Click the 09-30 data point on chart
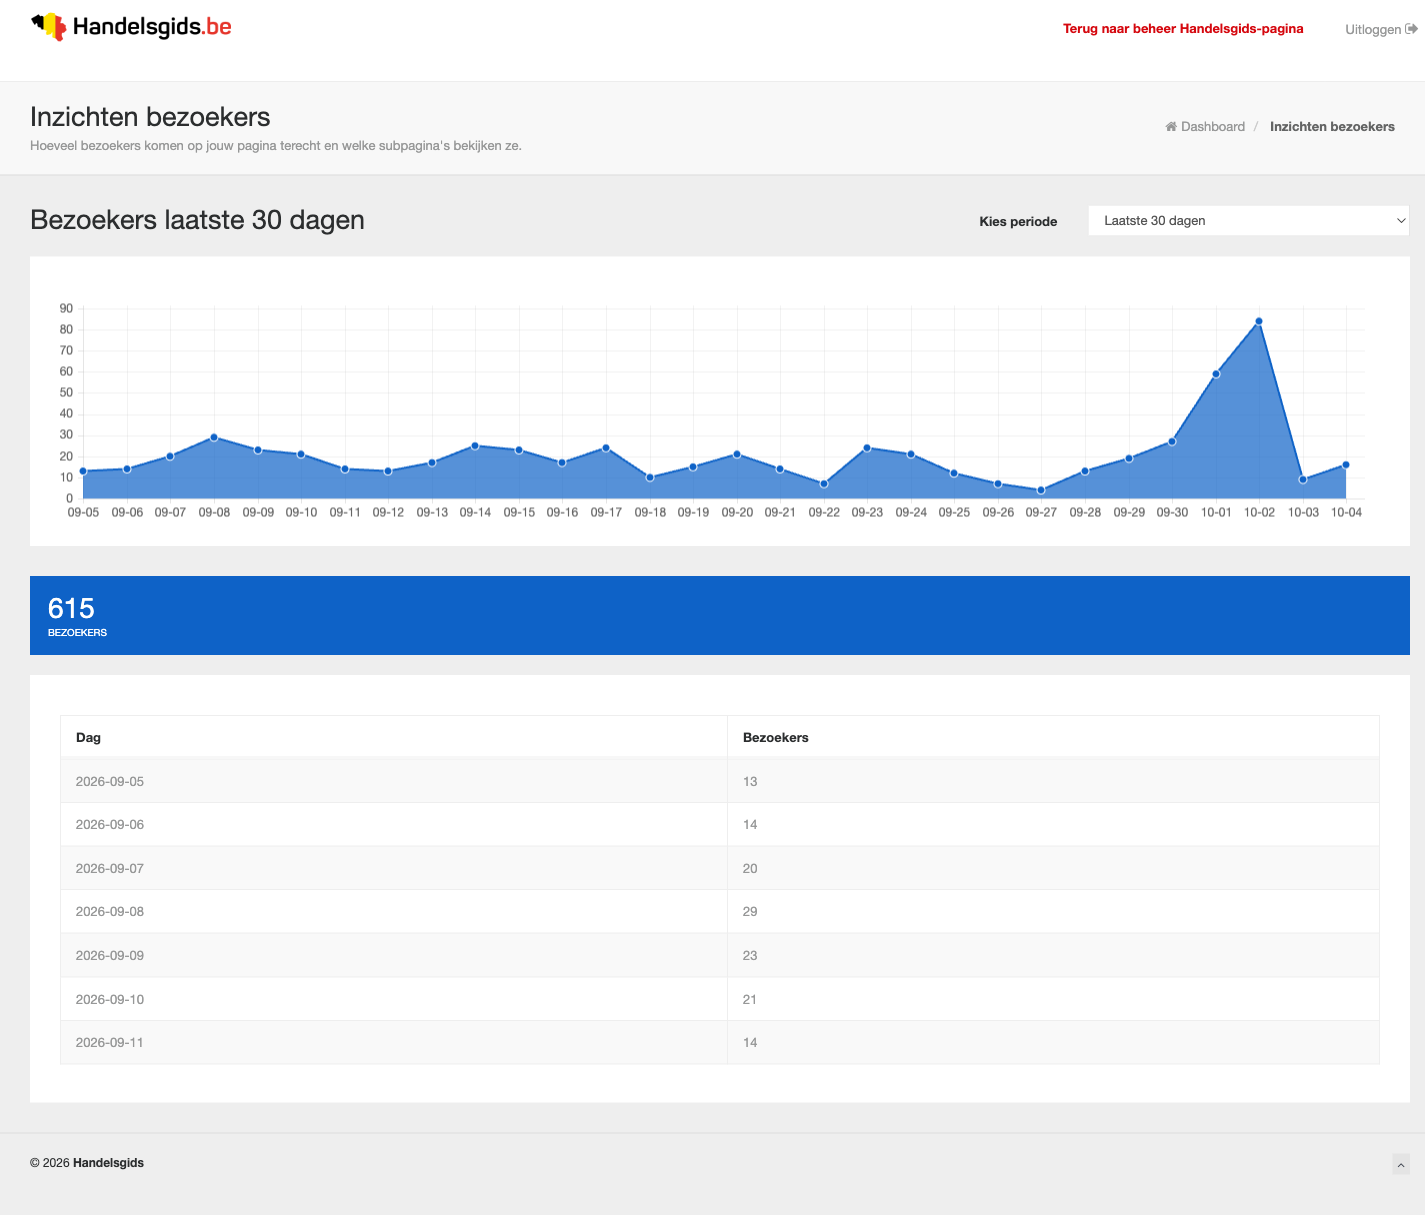Screen dimensions: 1425x1215 point(1172,441)
